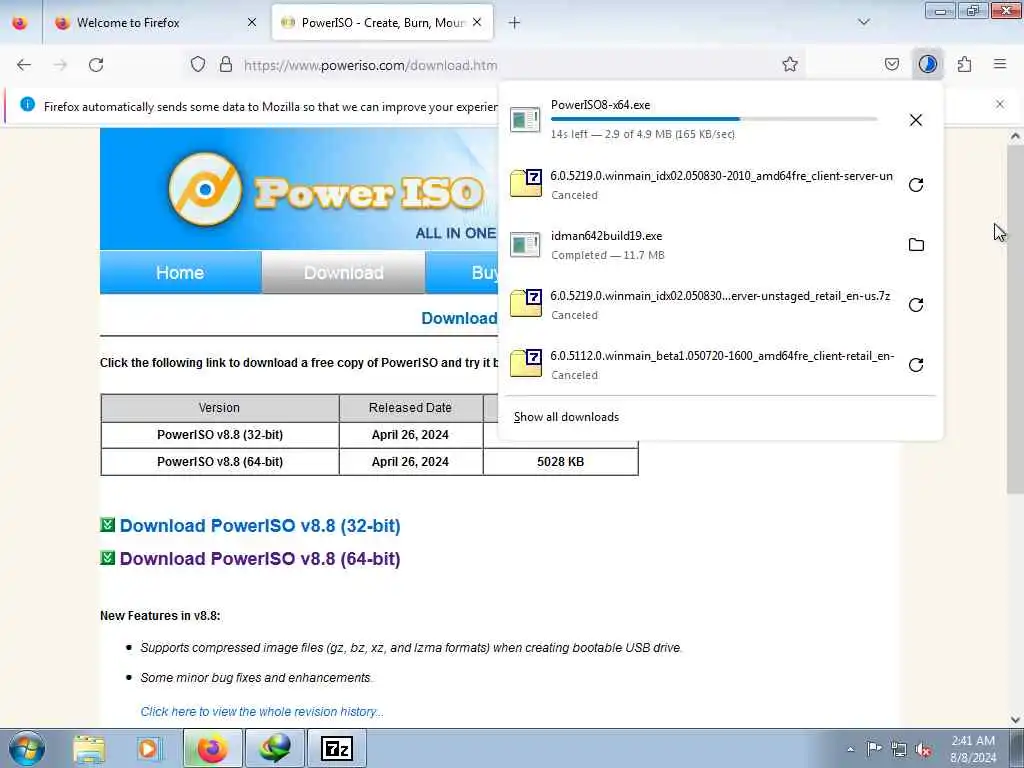Select the PowerISO - Create, Burn tab
The width and height of the screenshot is (1024, 768).
[382, 23]
